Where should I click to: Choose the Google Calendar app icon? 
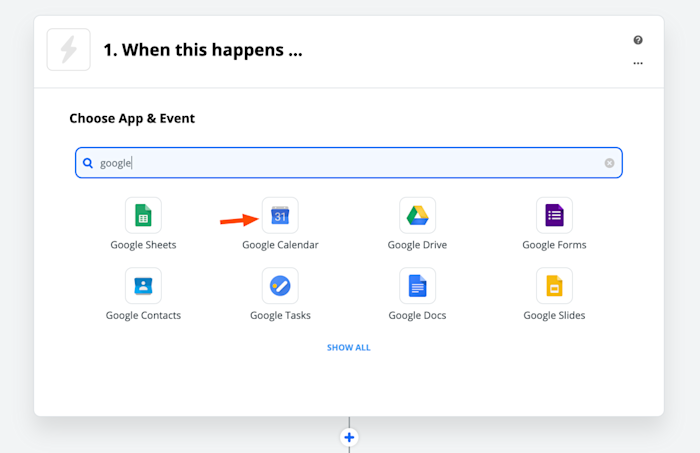[x=280, y=216]
